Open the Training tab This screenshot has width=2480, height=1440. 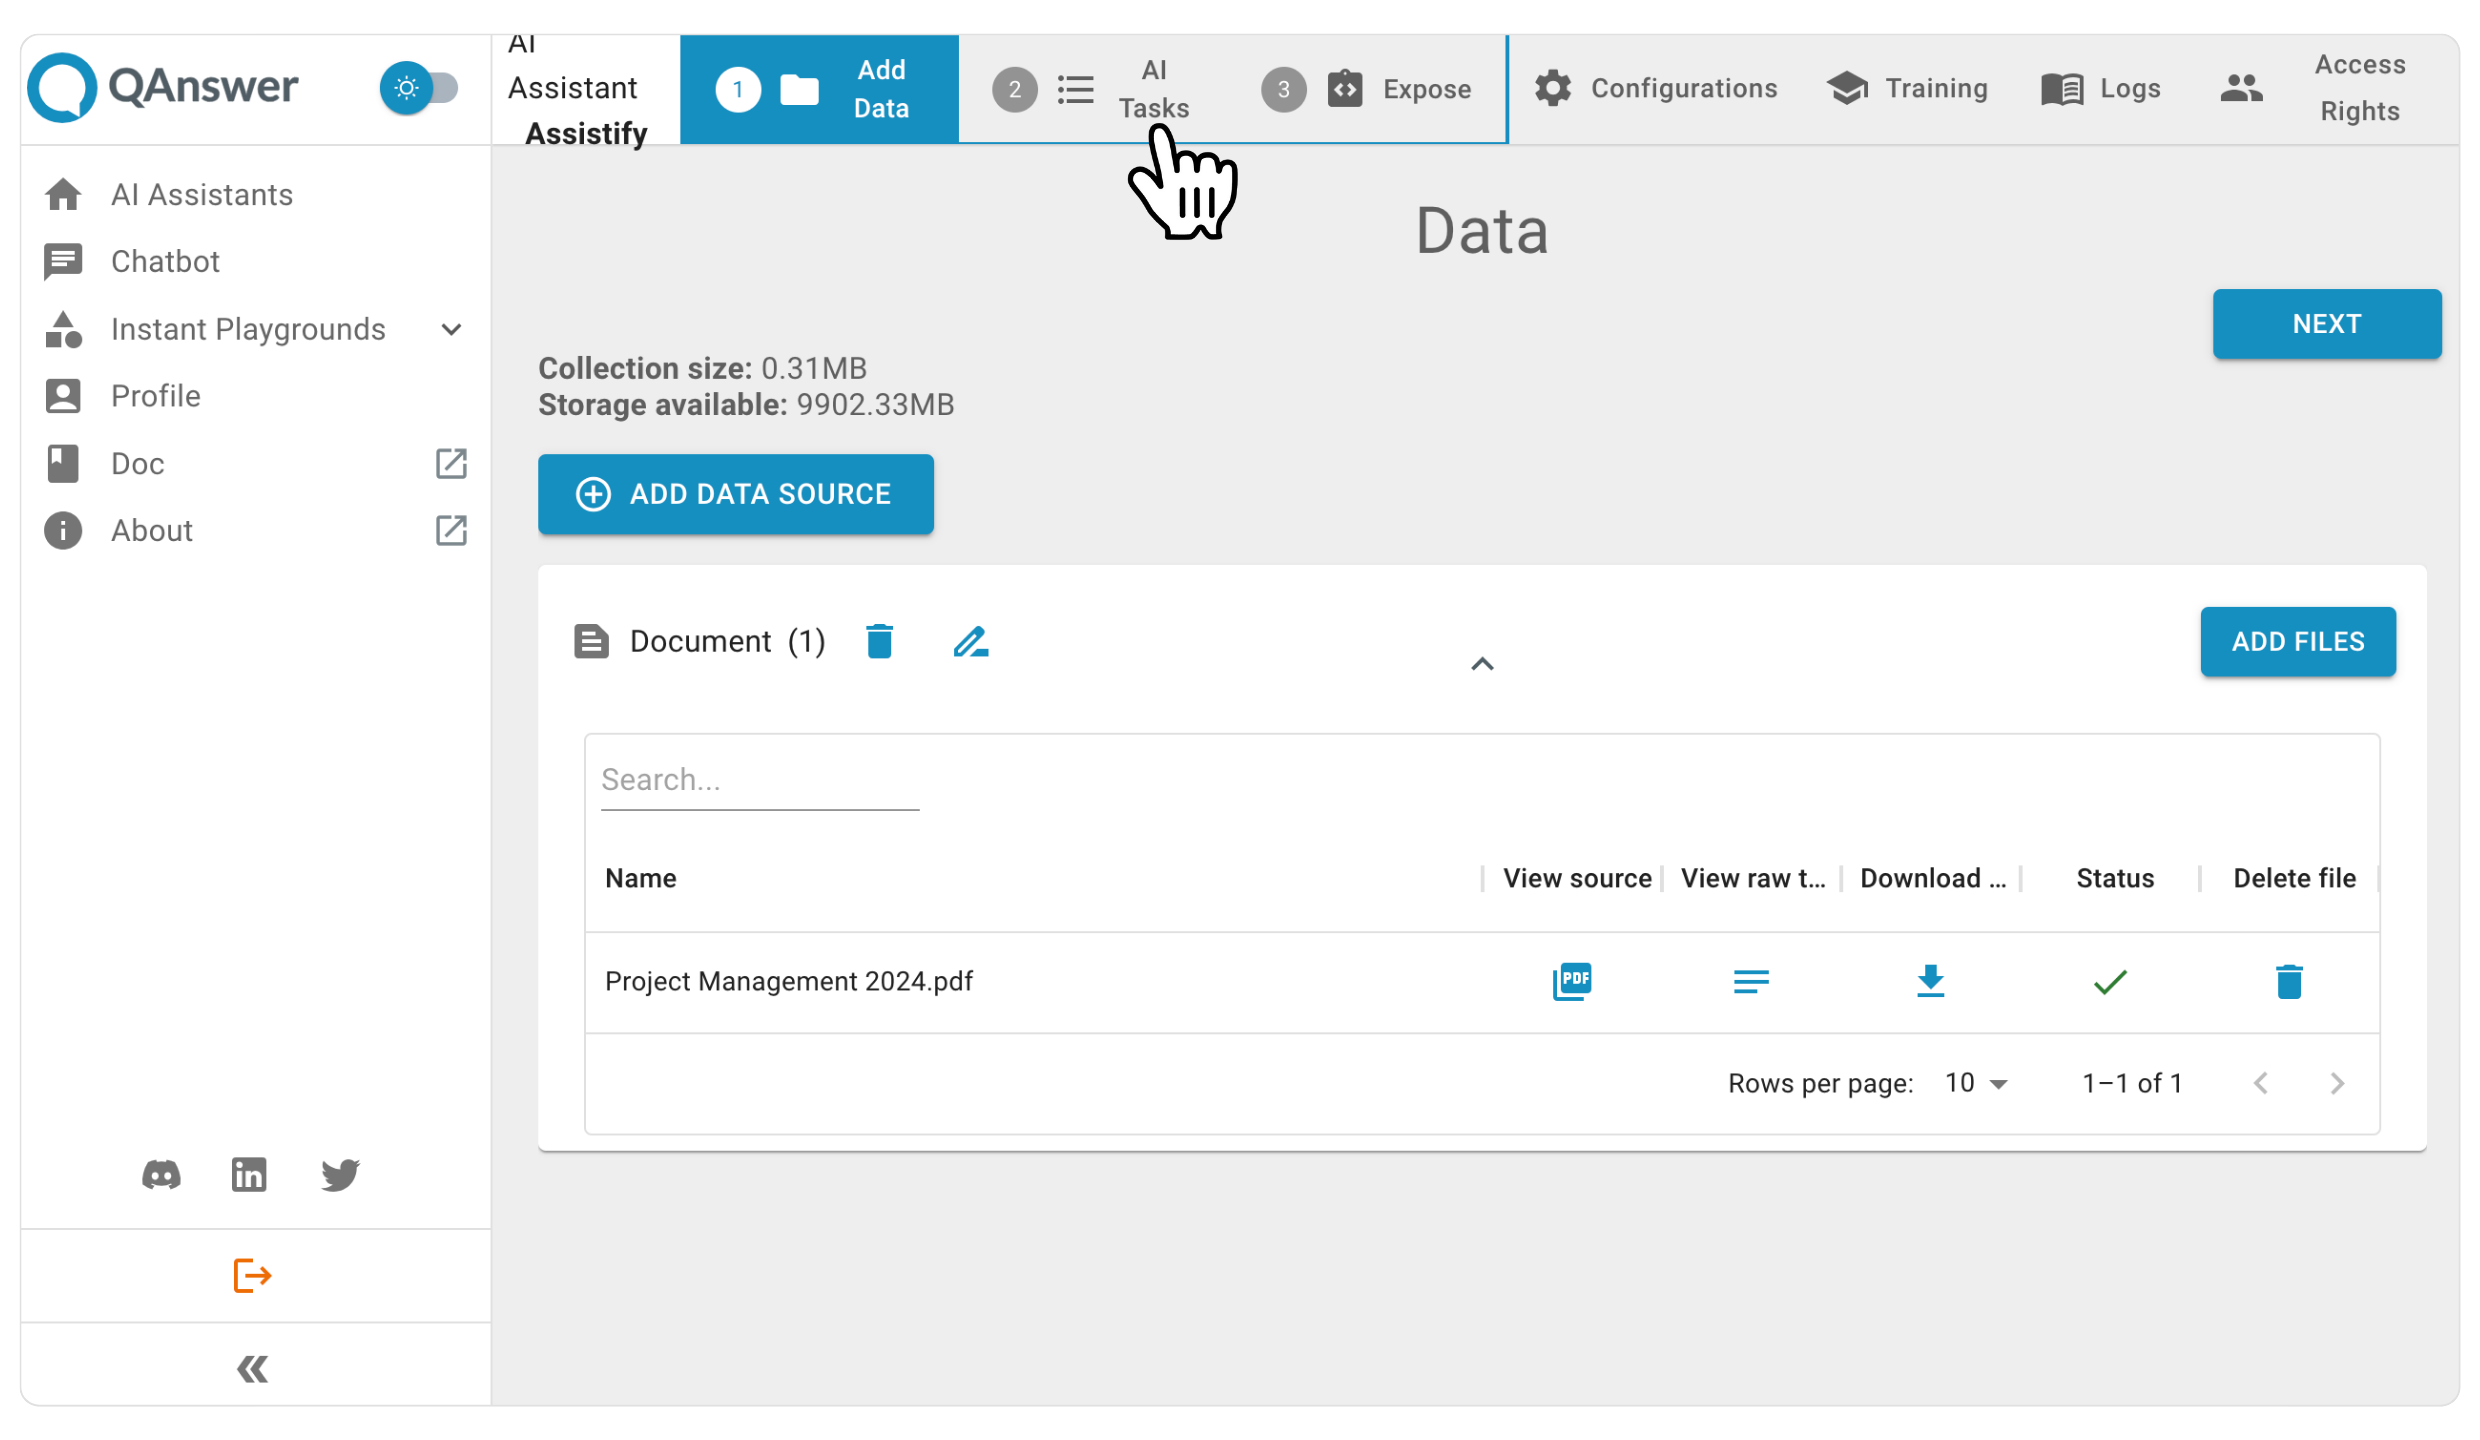(x=1907, y=89)
